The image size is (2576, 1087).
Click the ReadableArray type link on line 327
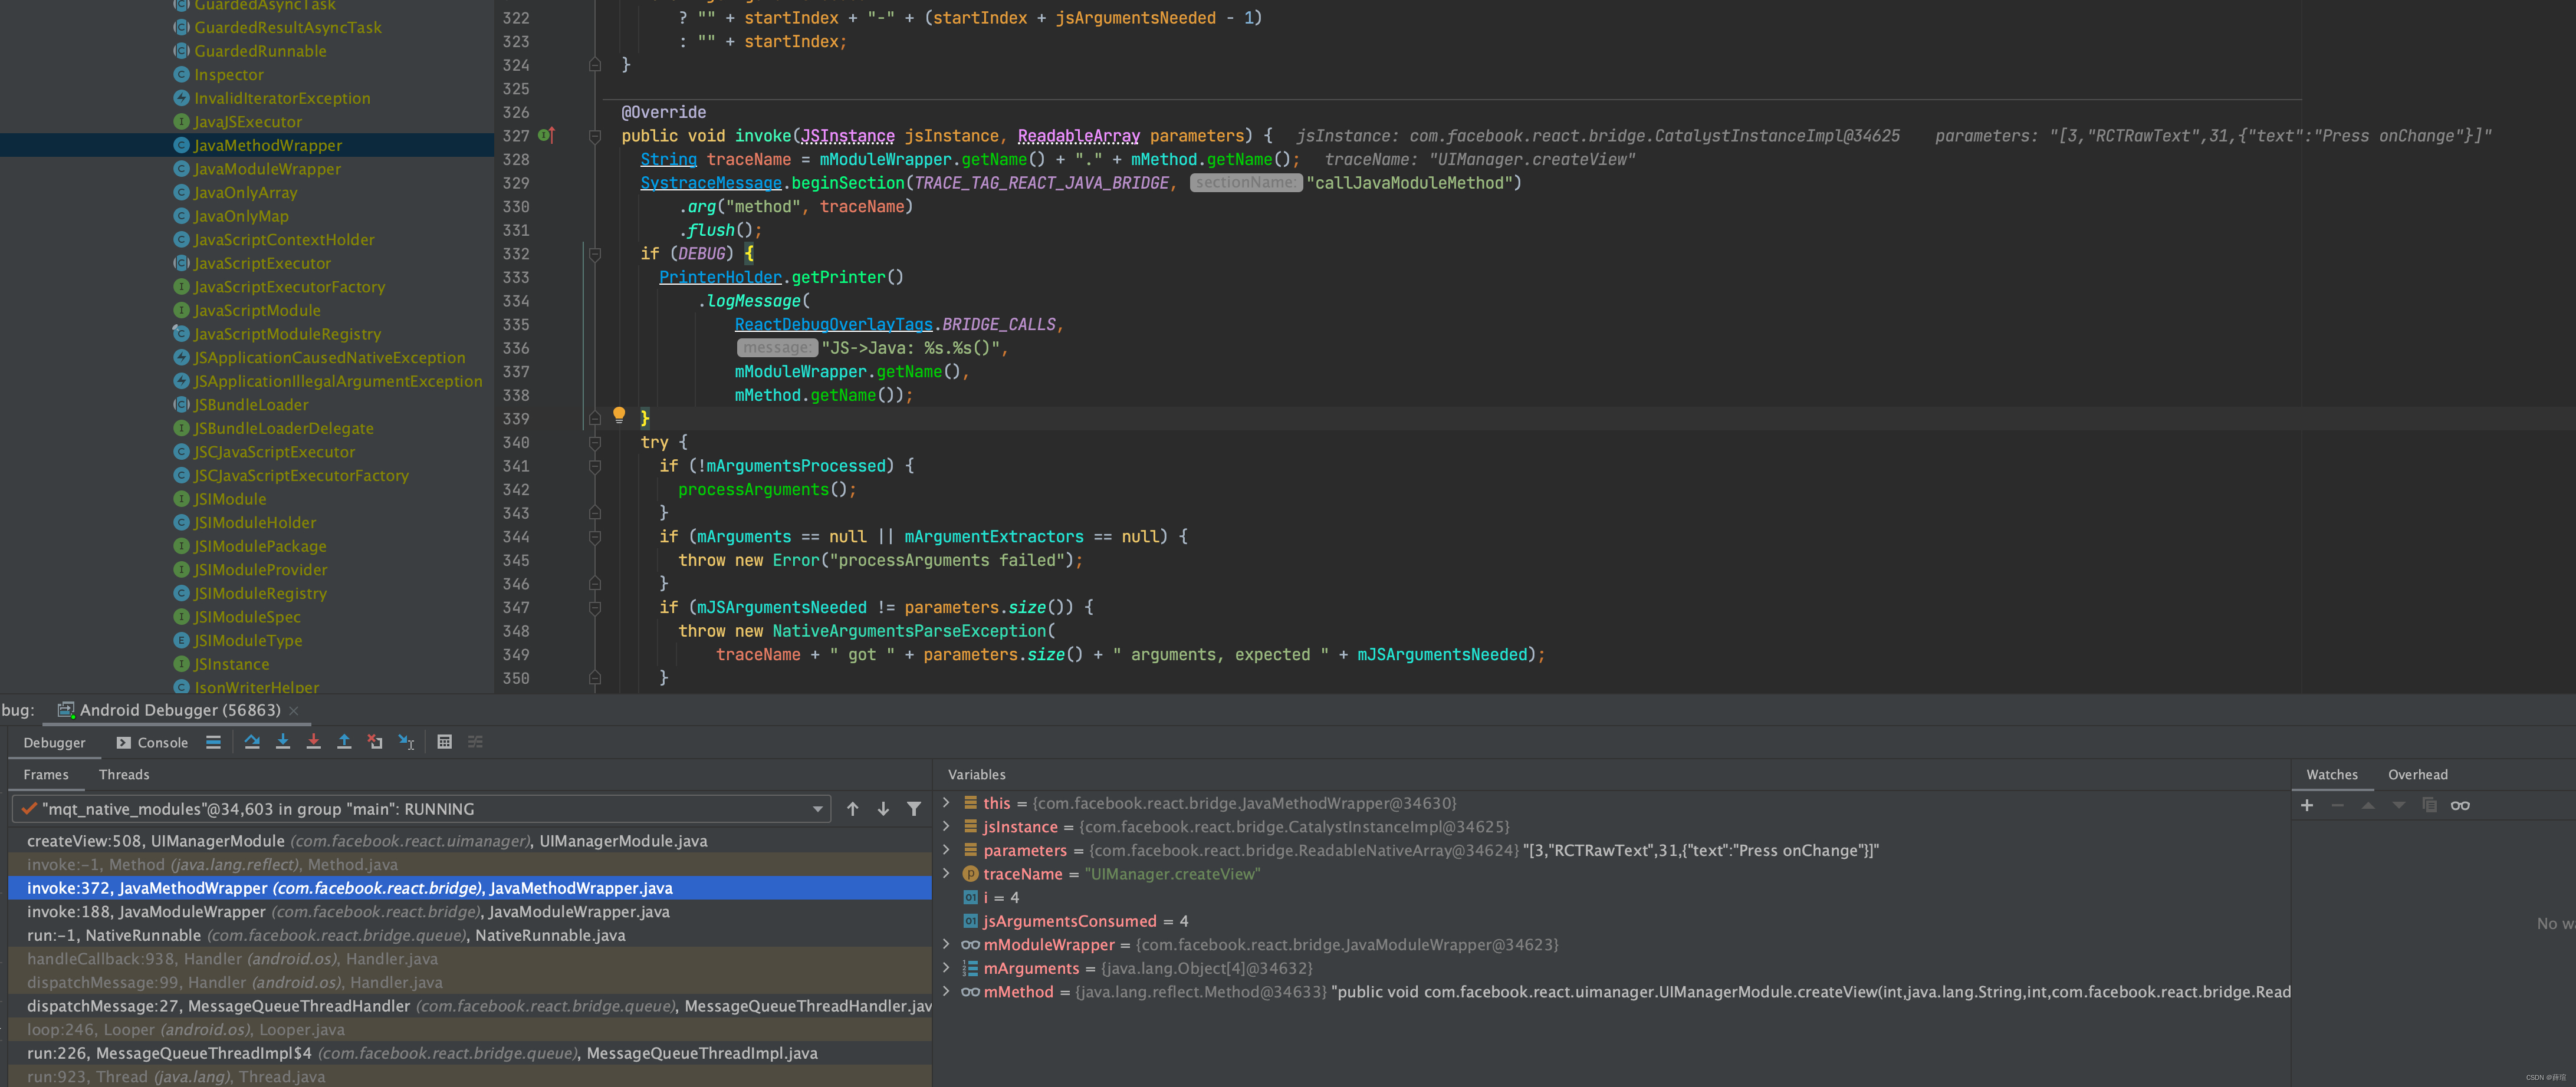(1079, 136)
